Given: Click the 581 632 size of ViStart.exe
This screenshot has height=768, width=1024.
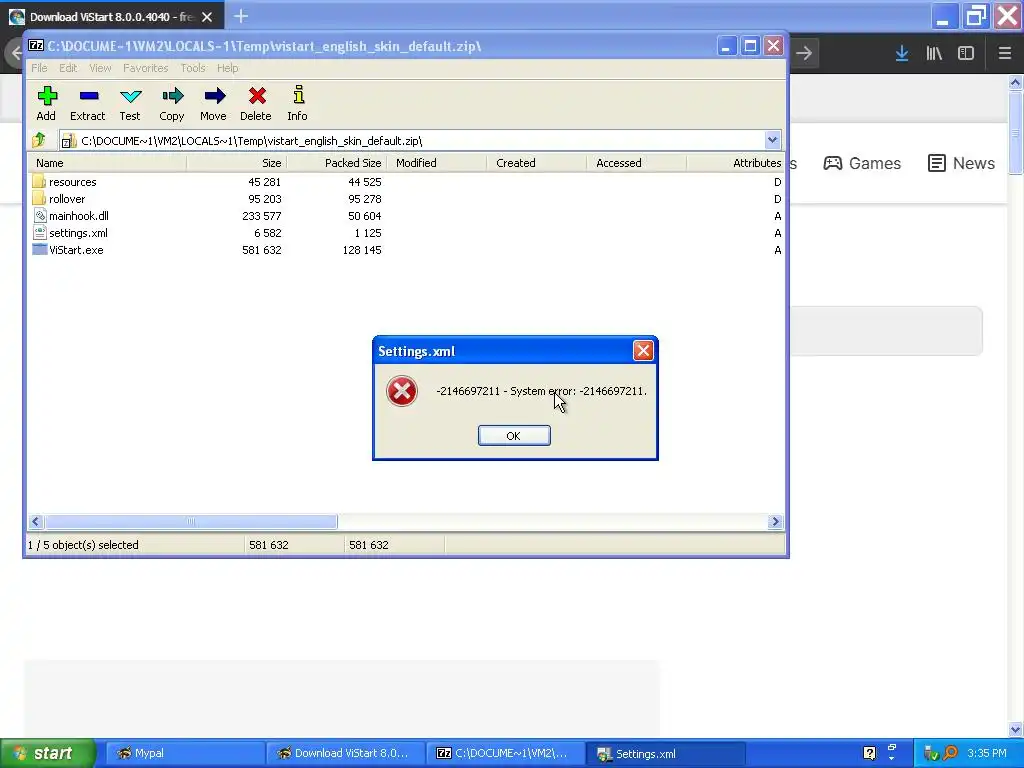Looking at the screenshot, I should point(262,249).
